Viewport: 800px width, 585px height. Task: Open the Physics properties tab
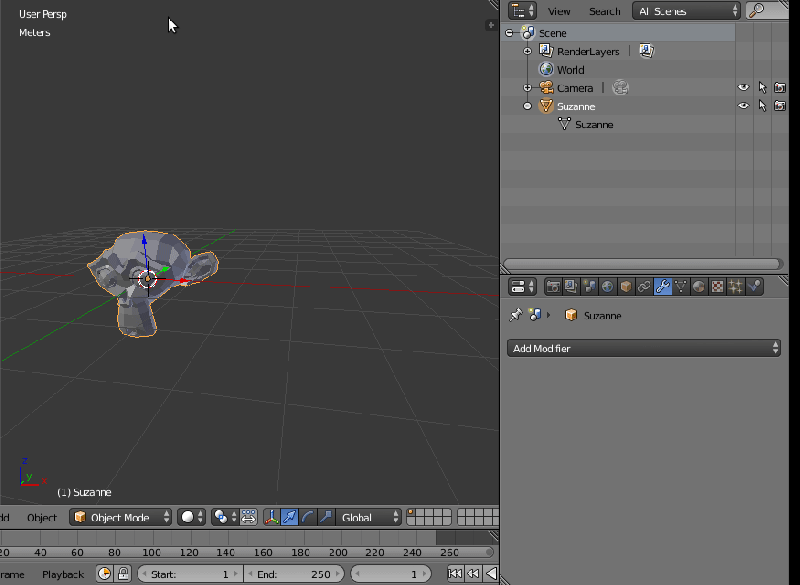(754, 287)
